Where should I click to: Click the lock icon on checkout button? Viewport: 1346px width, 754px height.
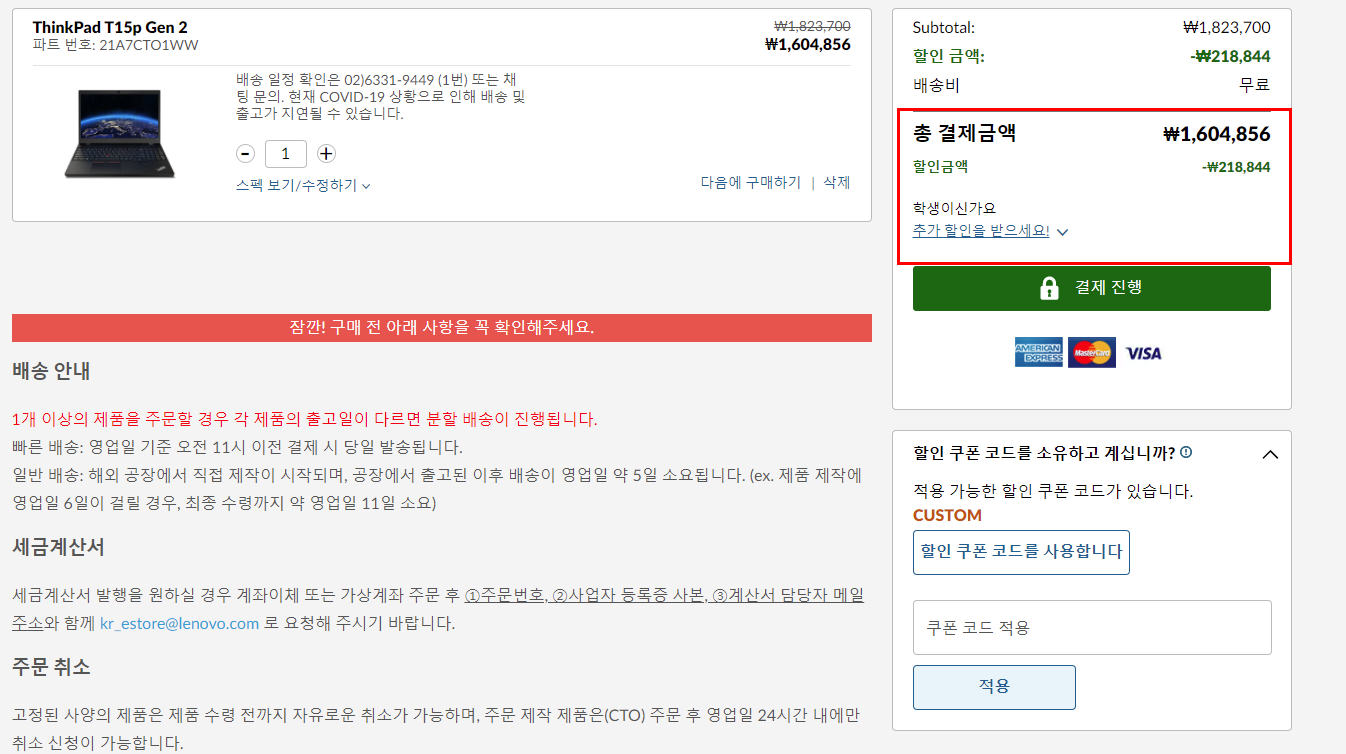(x=1049, y=288)
